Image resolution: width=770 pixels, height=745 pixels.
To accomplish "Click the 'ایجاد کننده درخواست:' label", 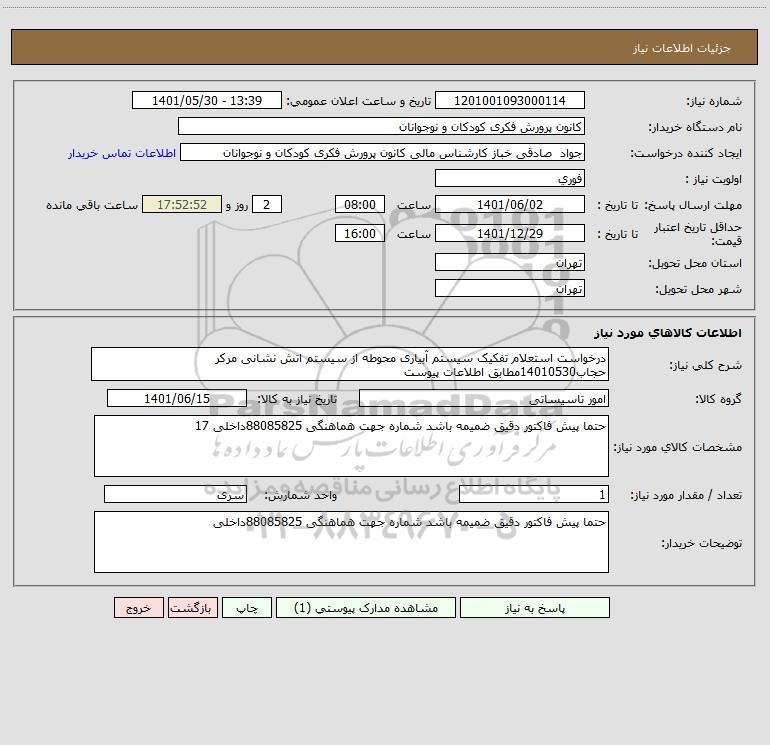I will pyautogui.click(x=686, y=153).
